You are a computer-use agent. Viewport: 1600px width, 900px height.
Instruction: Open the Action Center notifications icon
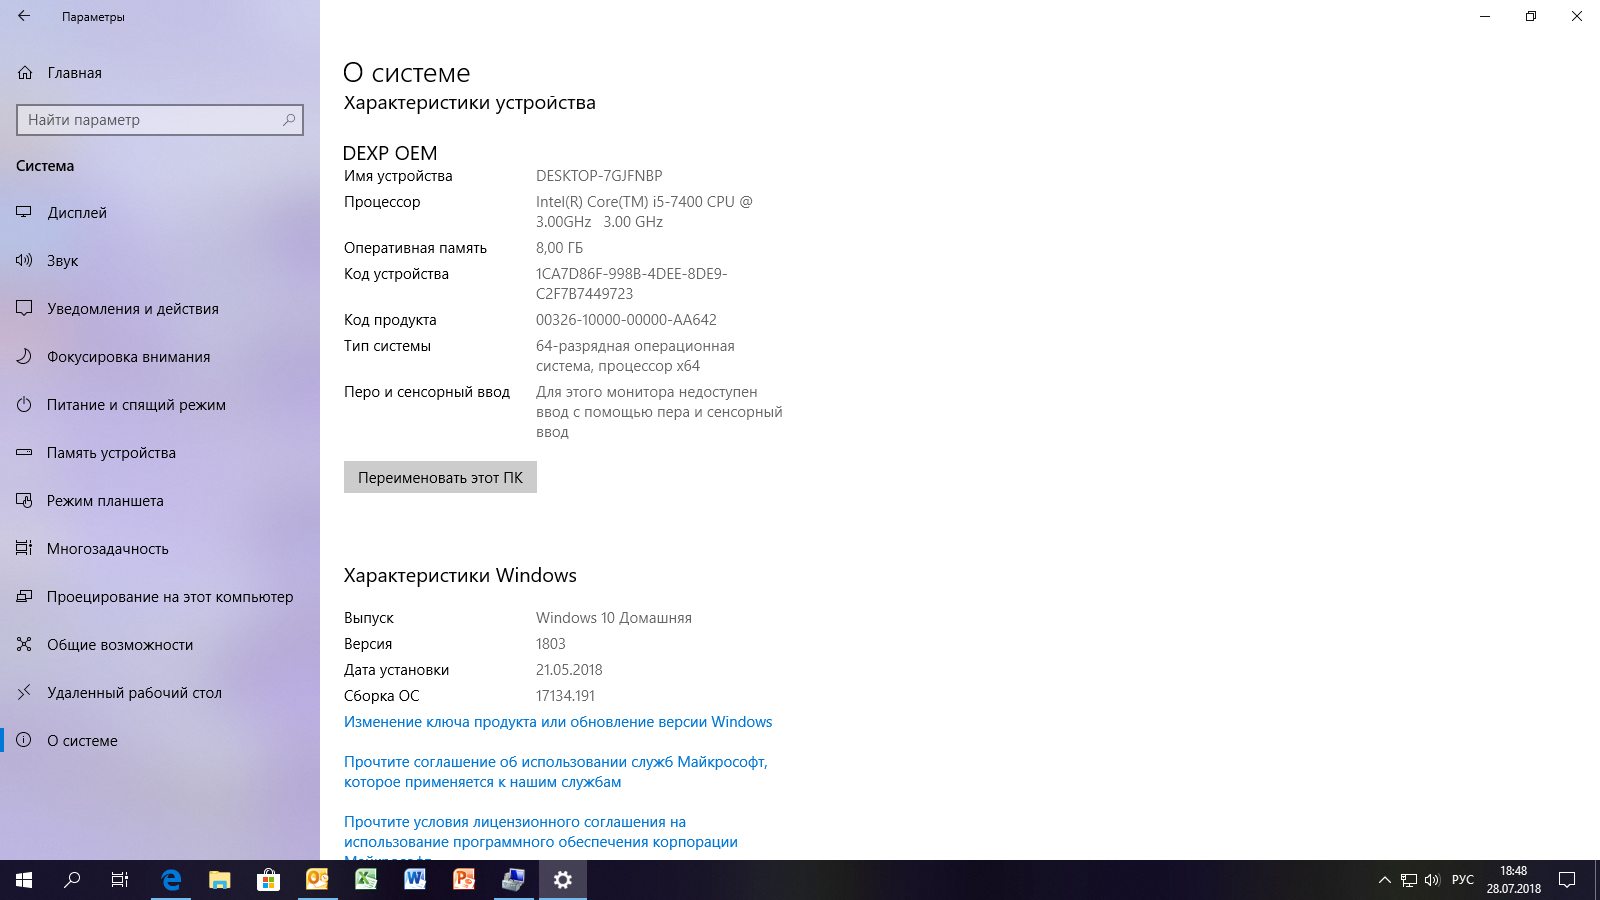tap(1567, 880)
